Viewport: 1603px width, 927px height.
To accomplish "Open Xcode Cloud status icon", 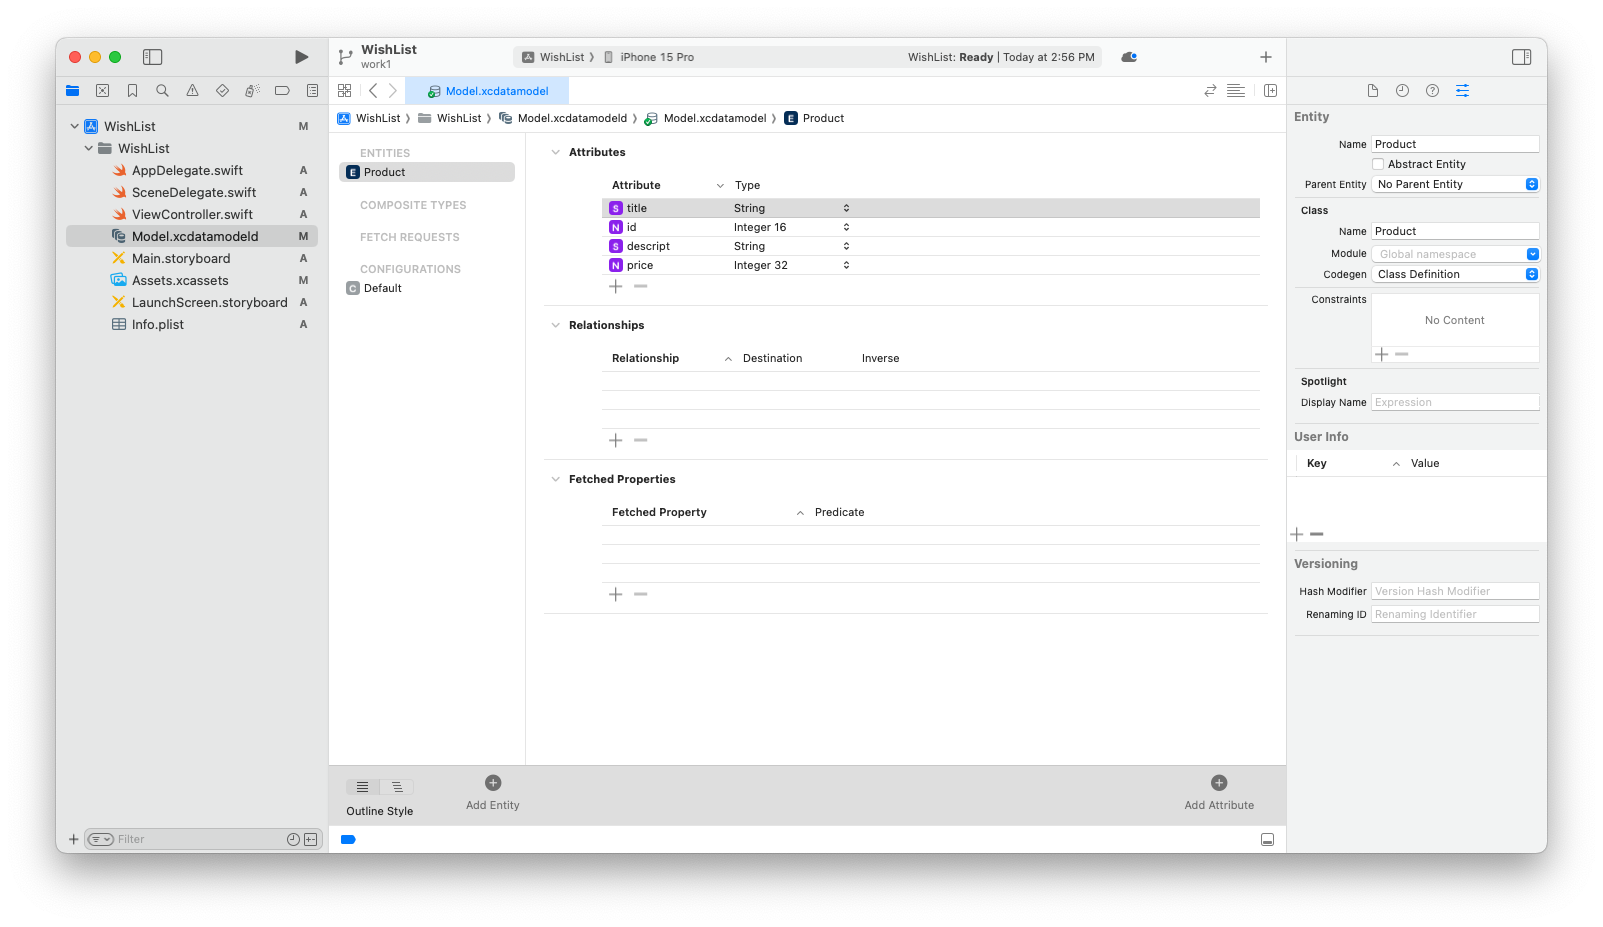I will pyautogui.click(x=1129, y=57).
